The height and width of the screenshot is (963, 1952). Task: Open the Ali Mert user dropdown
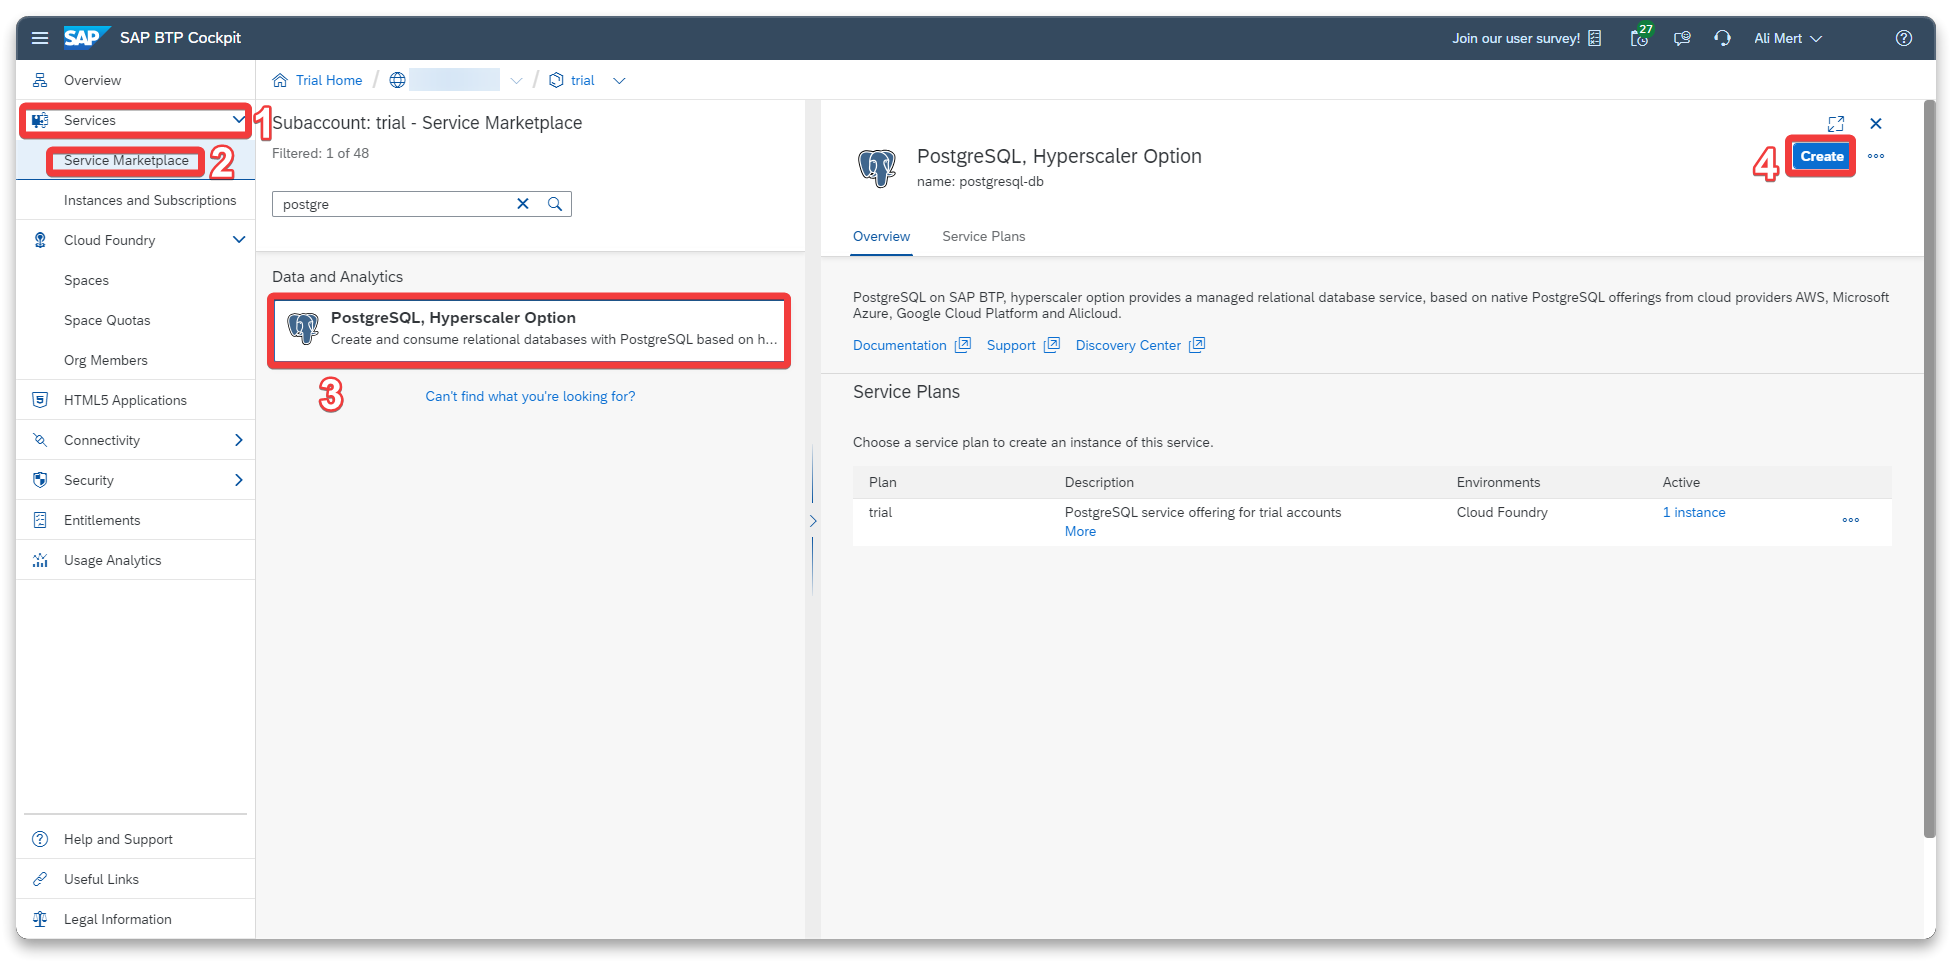[x=1788, y=38]
